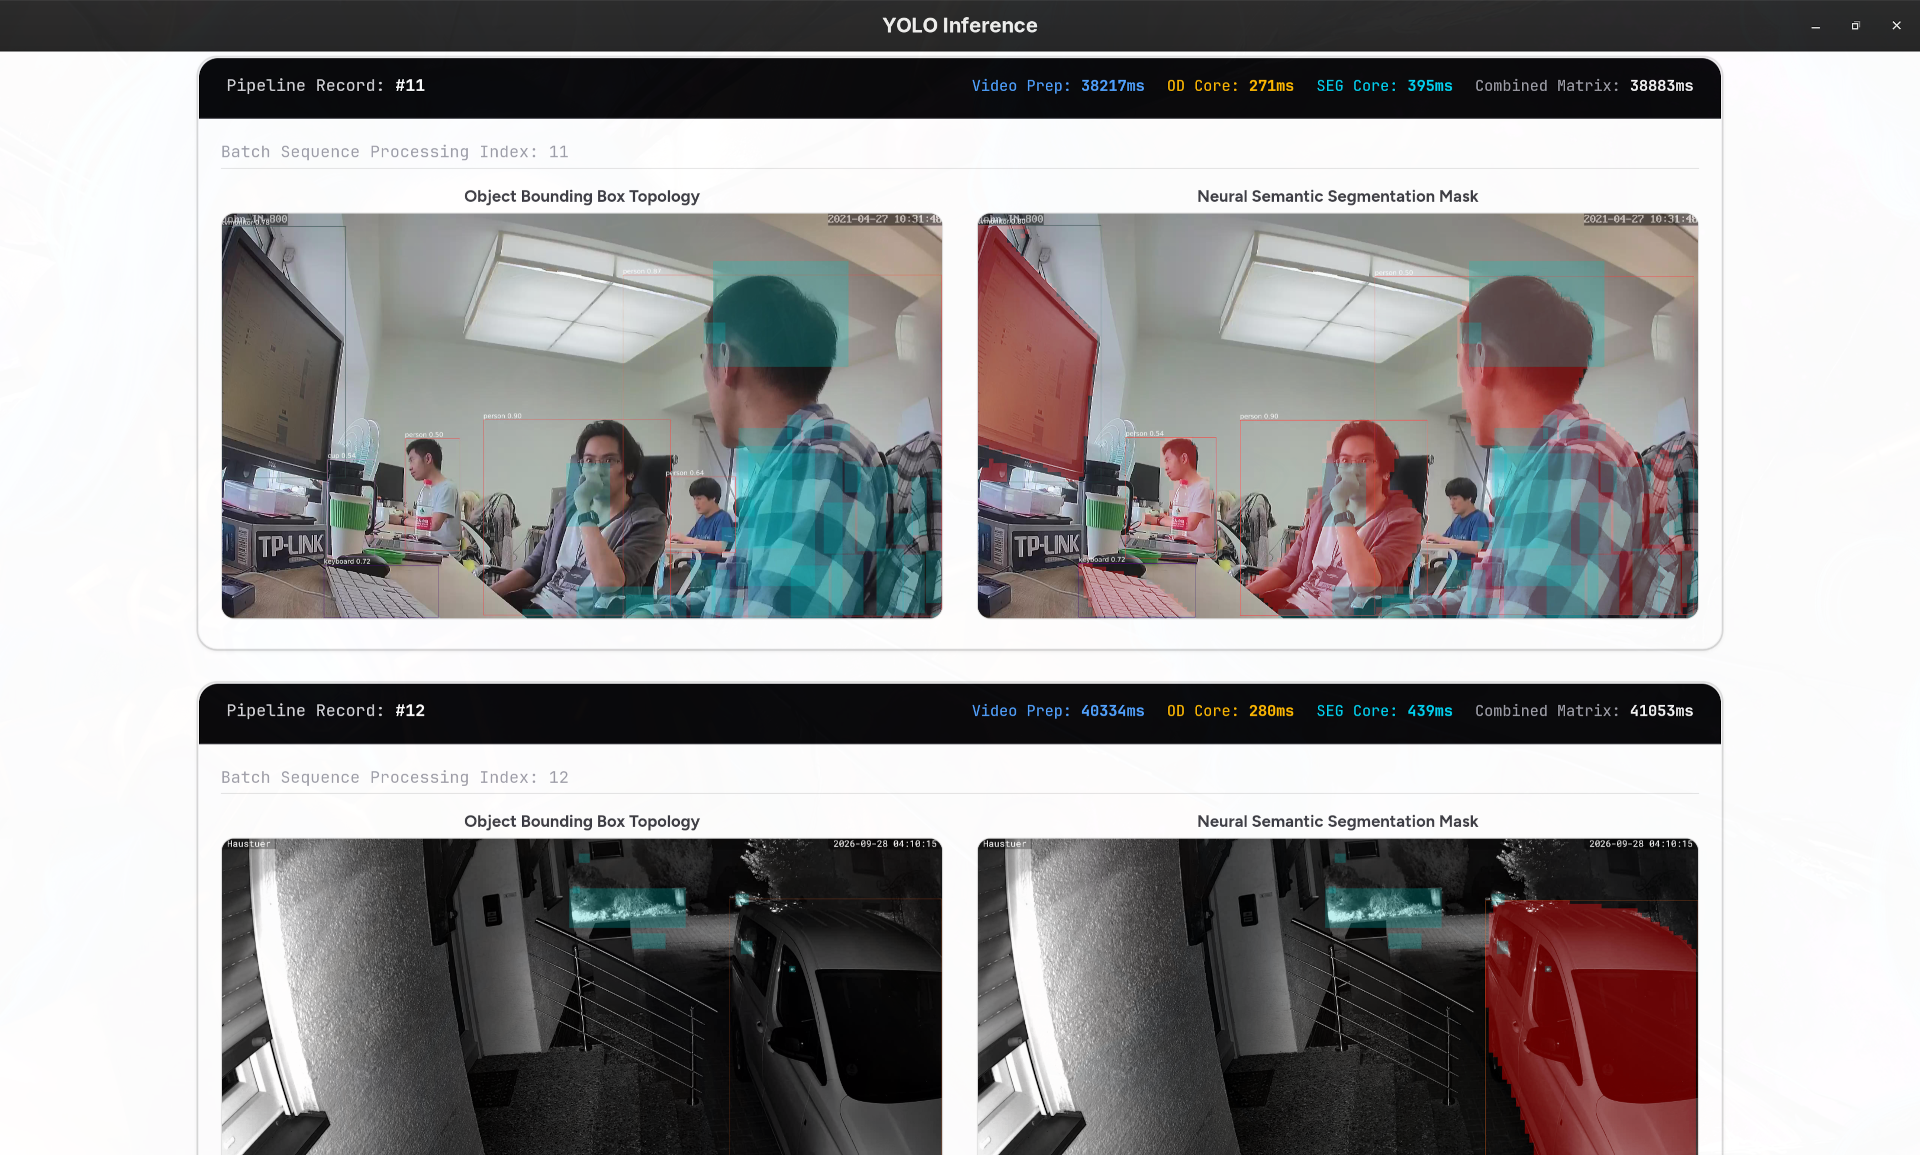Open Record #12 segmentation mask image
The width and height of the screenshot is (1920, 1155).
coord(1338,996)
